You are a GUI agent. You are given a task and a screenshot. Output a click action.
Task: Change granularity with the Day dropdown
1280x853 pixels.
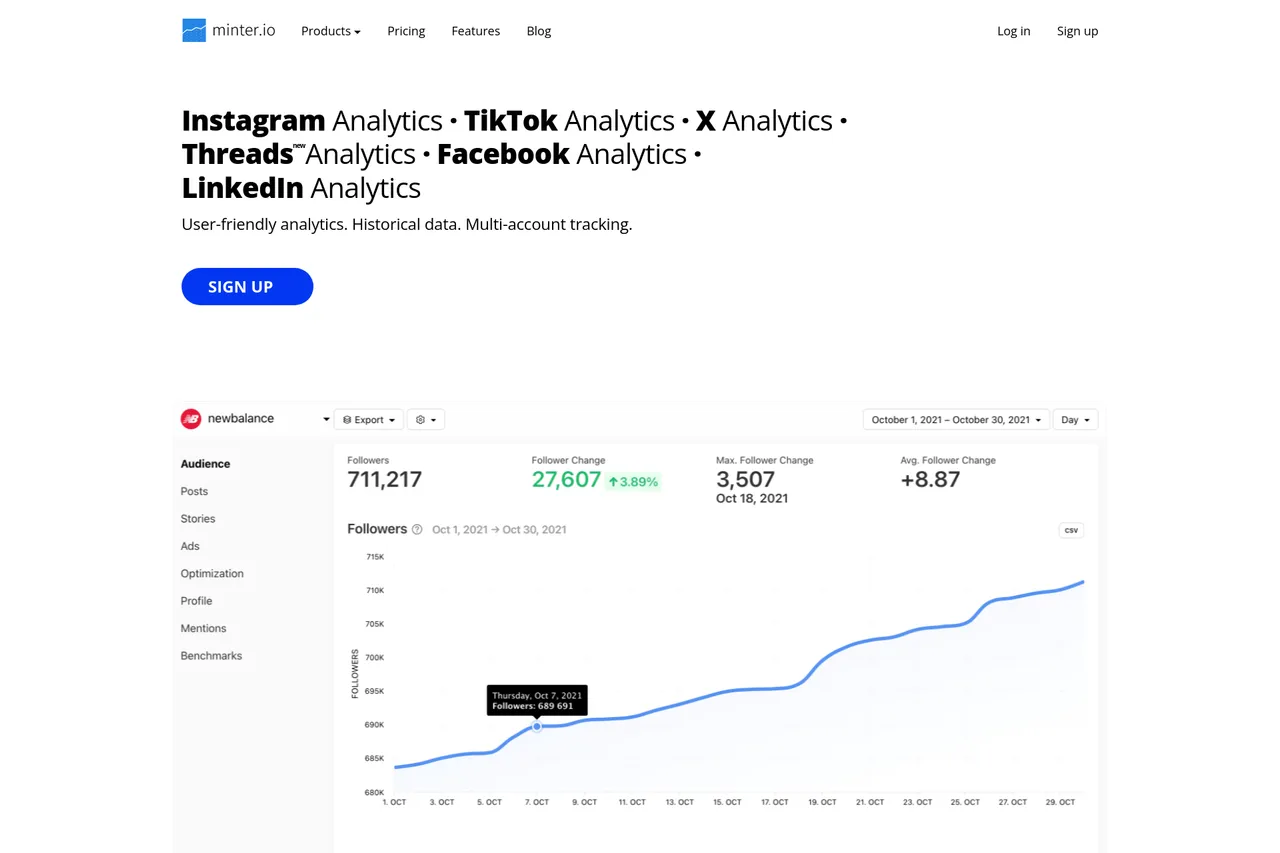click(1075, 419)
